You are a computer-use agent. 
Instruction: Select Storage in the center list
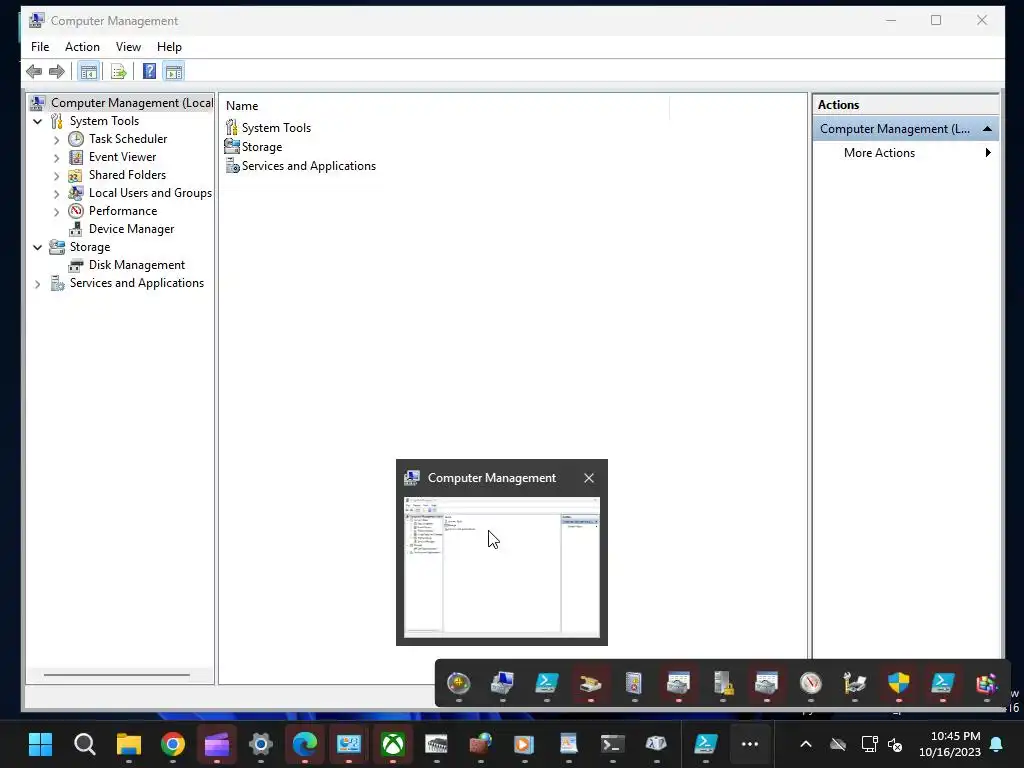pyautogui.click(x=262, y=147)
